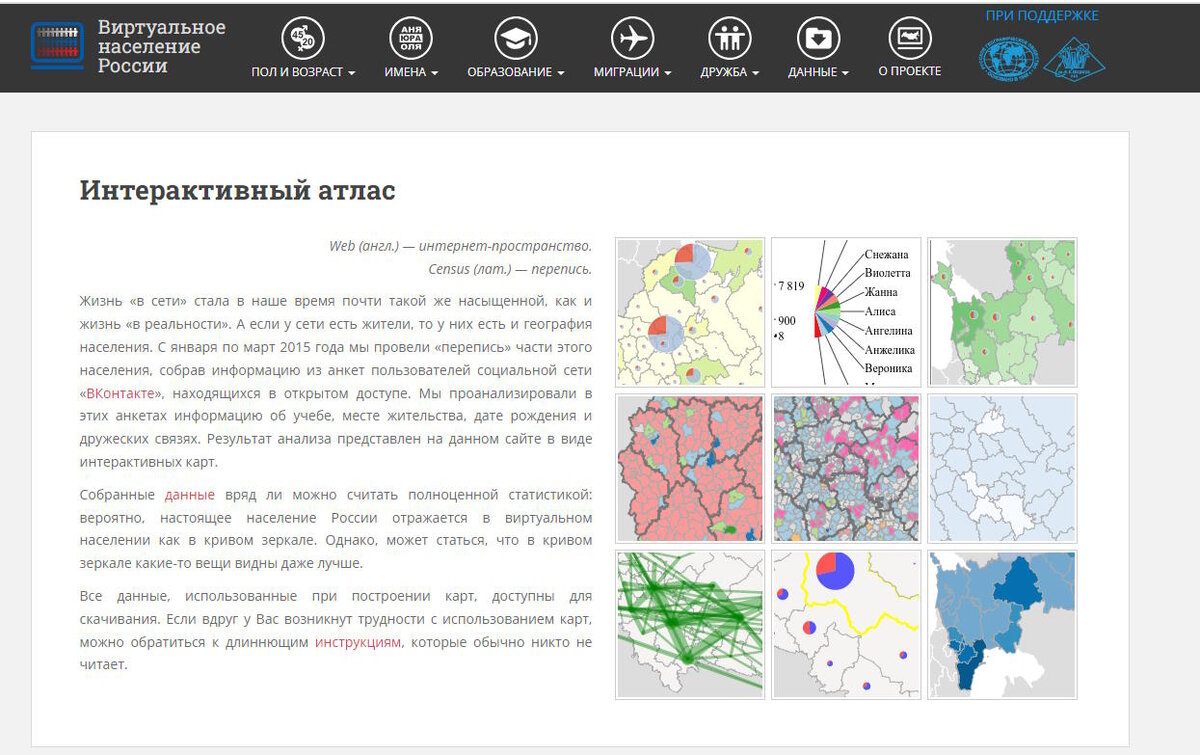This screenshot has height=755, width=1200.
Task: Open the инструкциям link
Action: pos(358,642)
